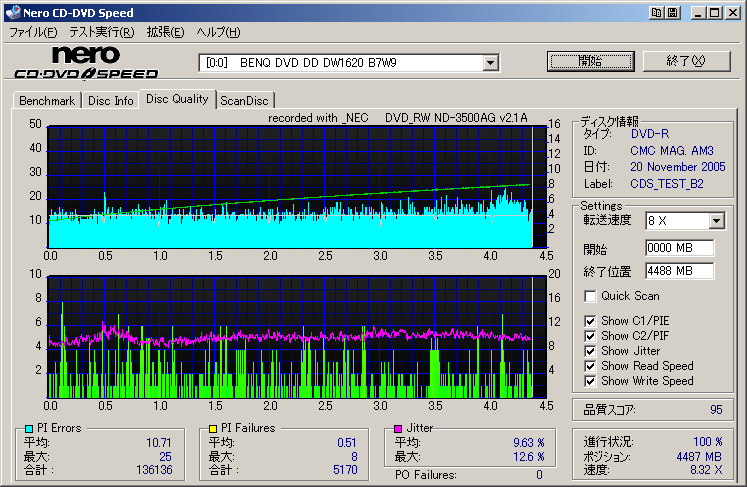Click the Nero CD-DVD Speed logo
747x487 pixels.
pos(86,62)
